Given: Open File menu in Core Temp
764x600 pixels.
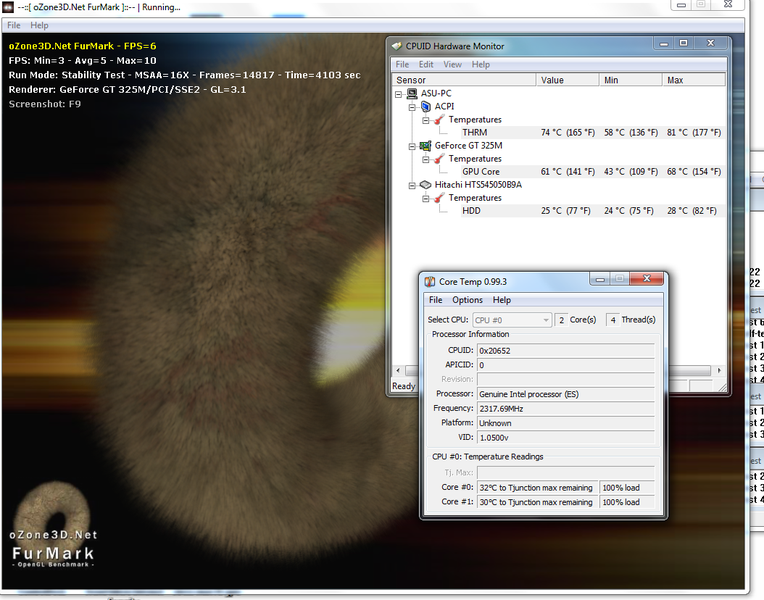Looking at the screenshot, I should [436, 300].
